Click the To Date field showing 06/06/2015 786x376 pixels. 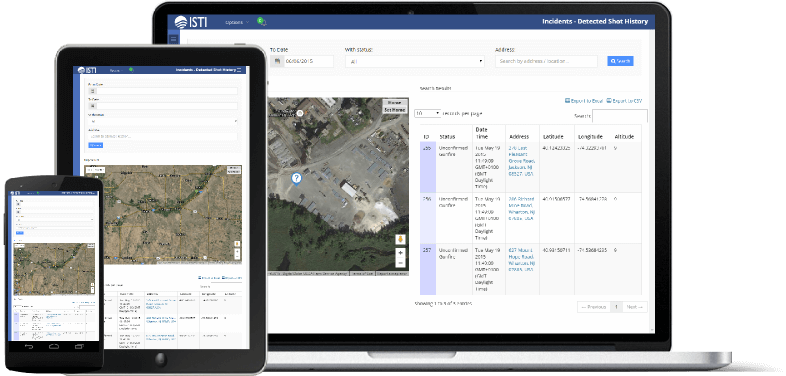[308, 61]
